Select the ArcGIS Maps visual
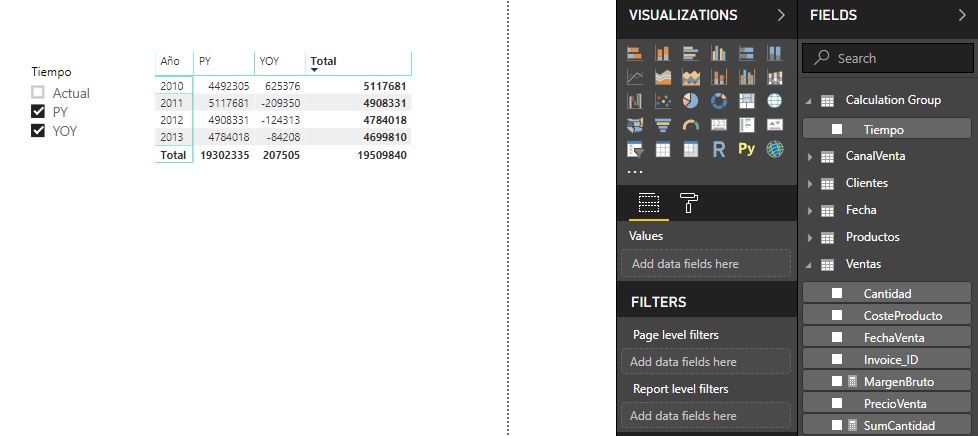Image resolution: width=978 pixels, height=436 pixels. pyautogui.click(x=775, y=150)
